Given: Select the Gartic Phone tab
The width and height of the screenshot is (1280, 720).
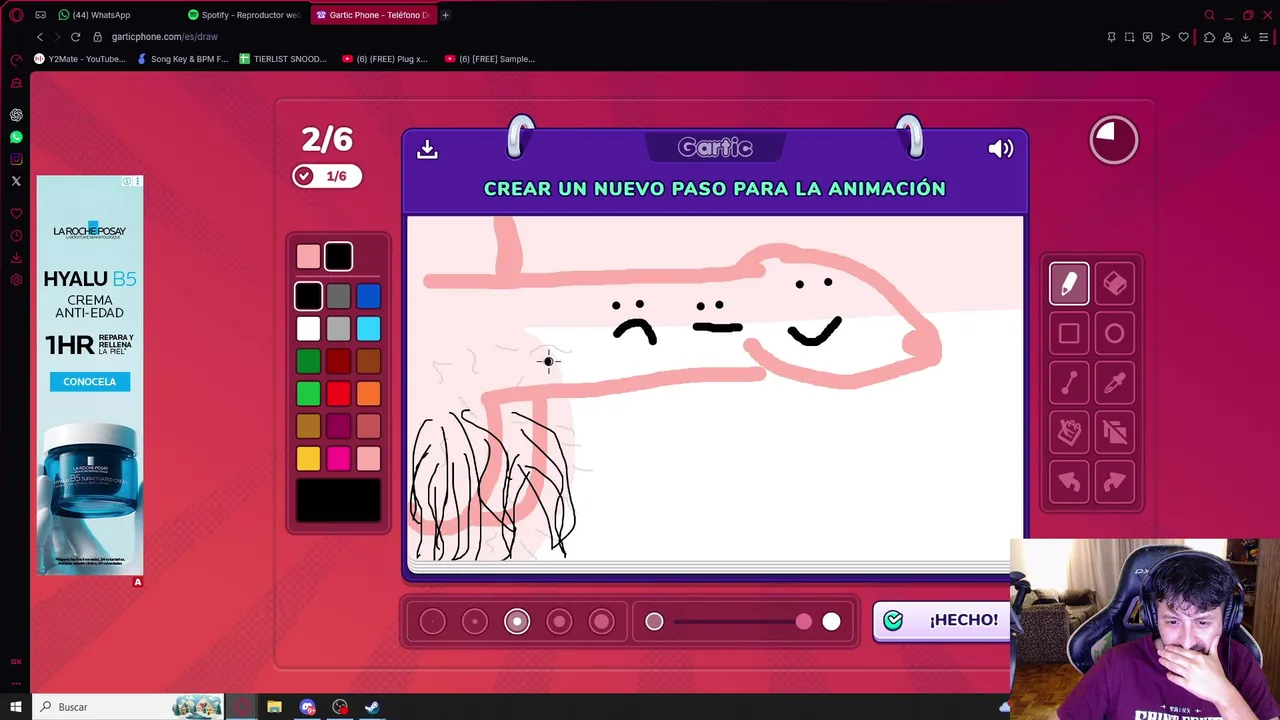Looking at the screenshot, I should pyautogui.click(x=372, y=15).
